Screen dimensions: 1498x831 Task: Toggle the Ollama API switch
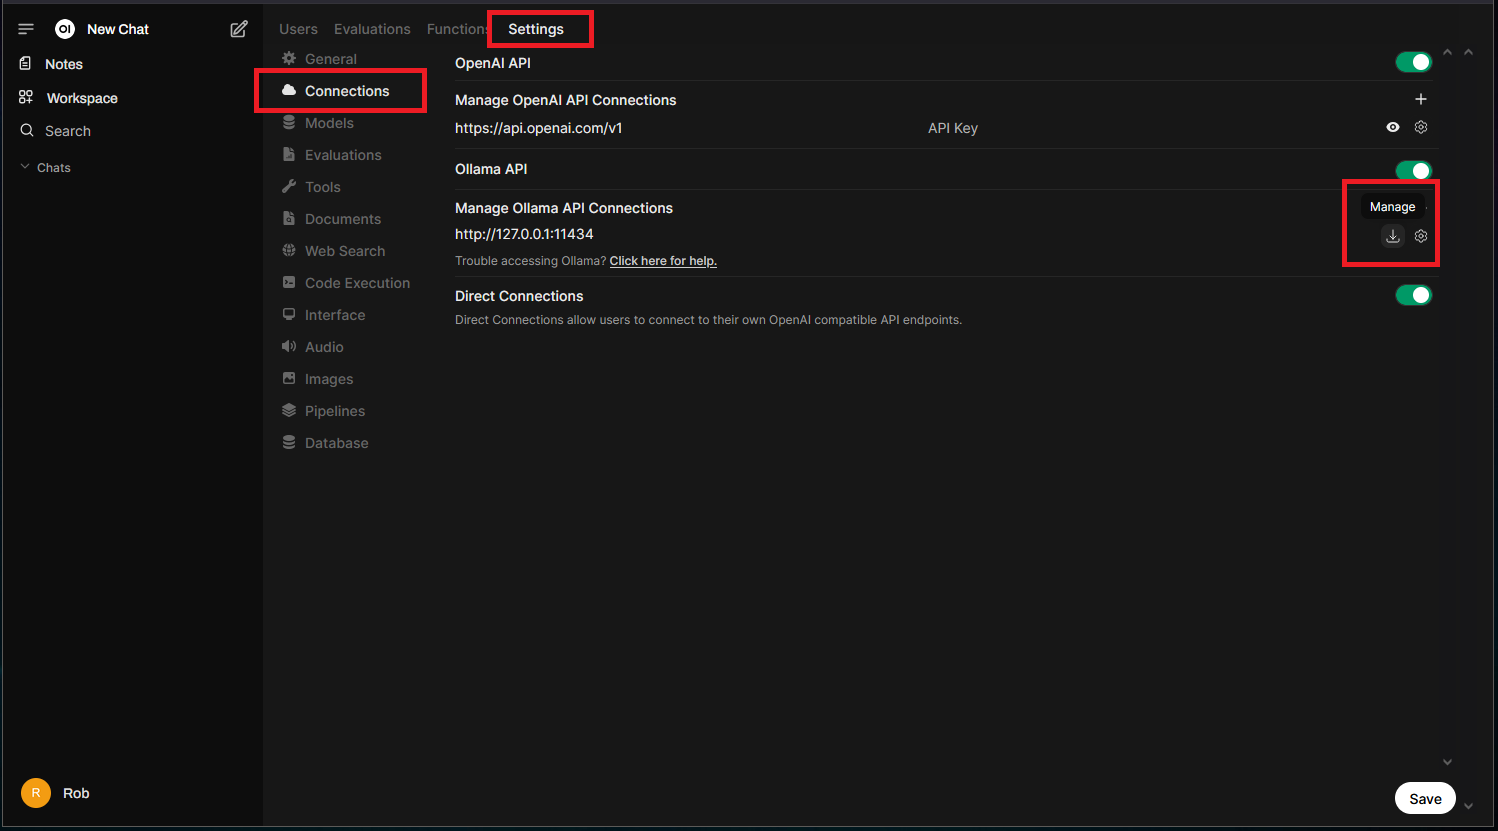(x=1414, y=171)
